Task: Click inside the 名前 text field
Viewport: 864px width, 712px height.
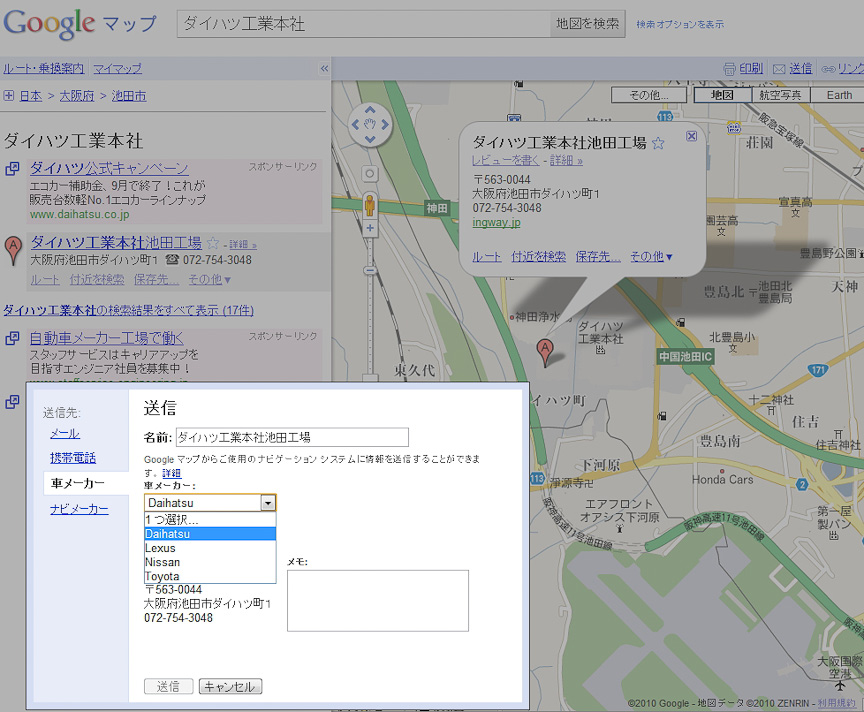Action: click(x=290, y=437)
